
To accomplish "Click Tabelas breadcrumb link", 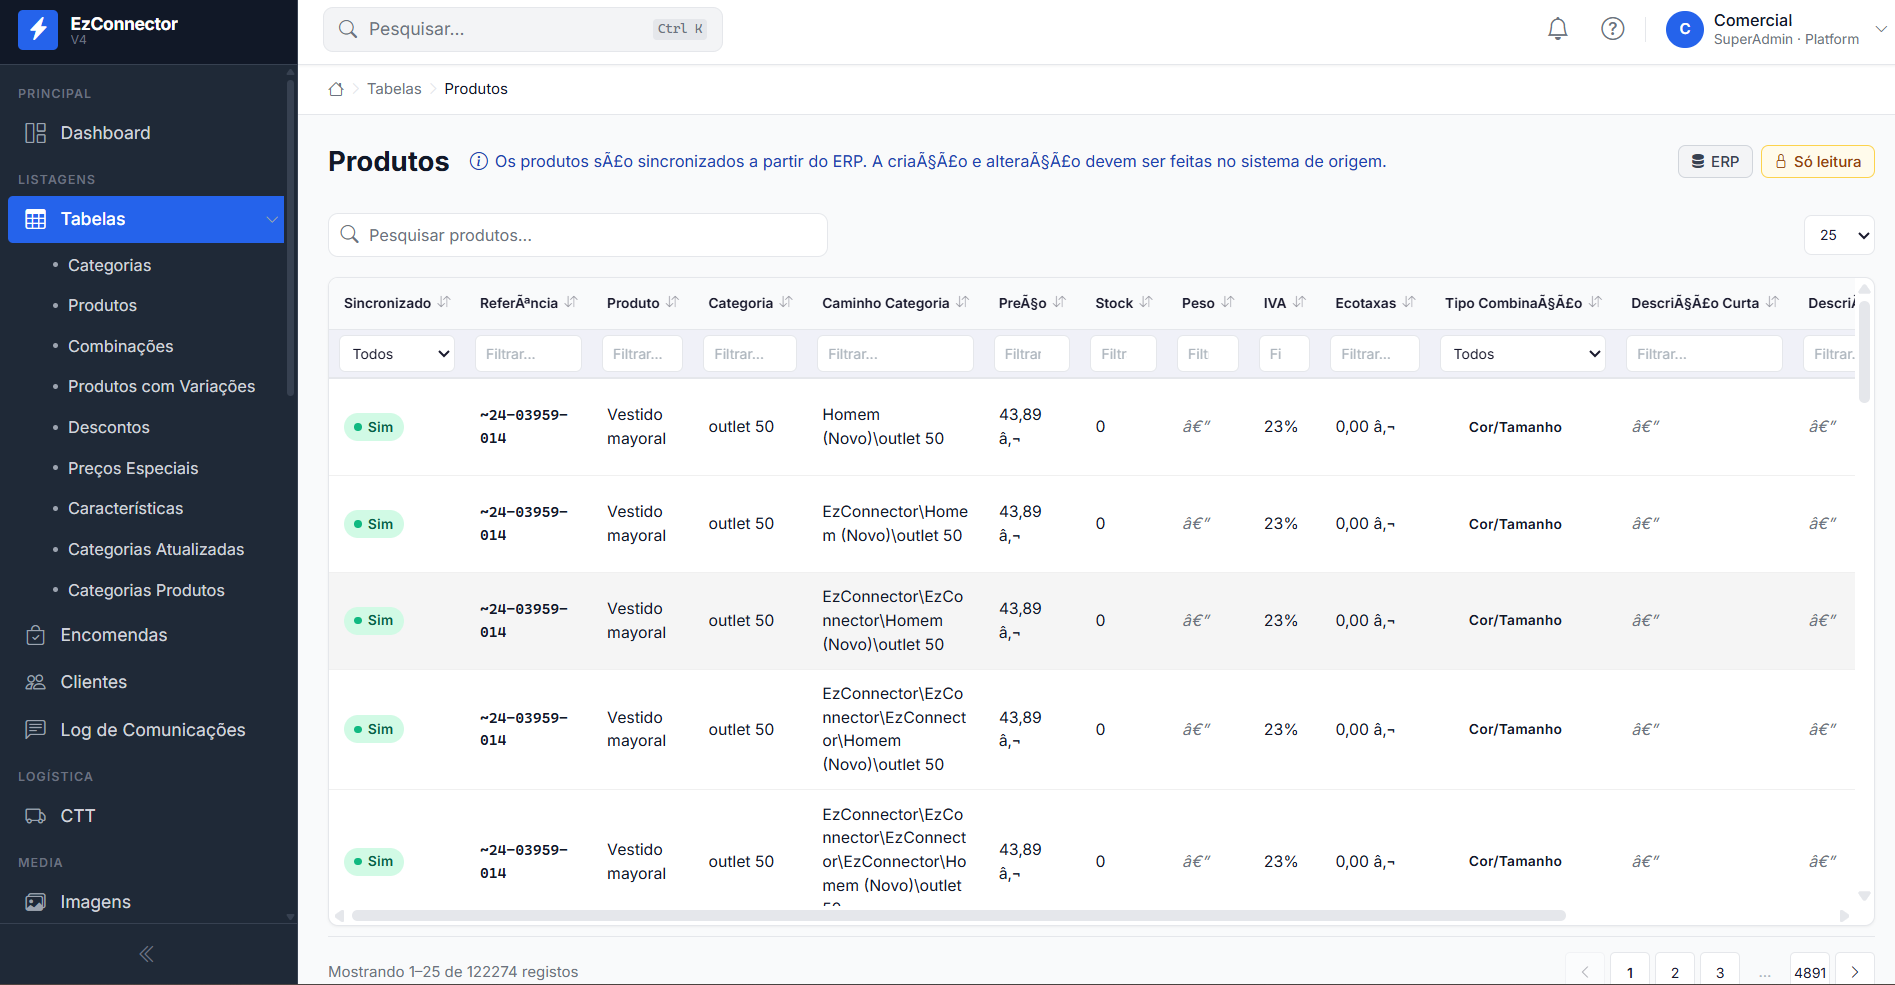I will coord(394,89).
